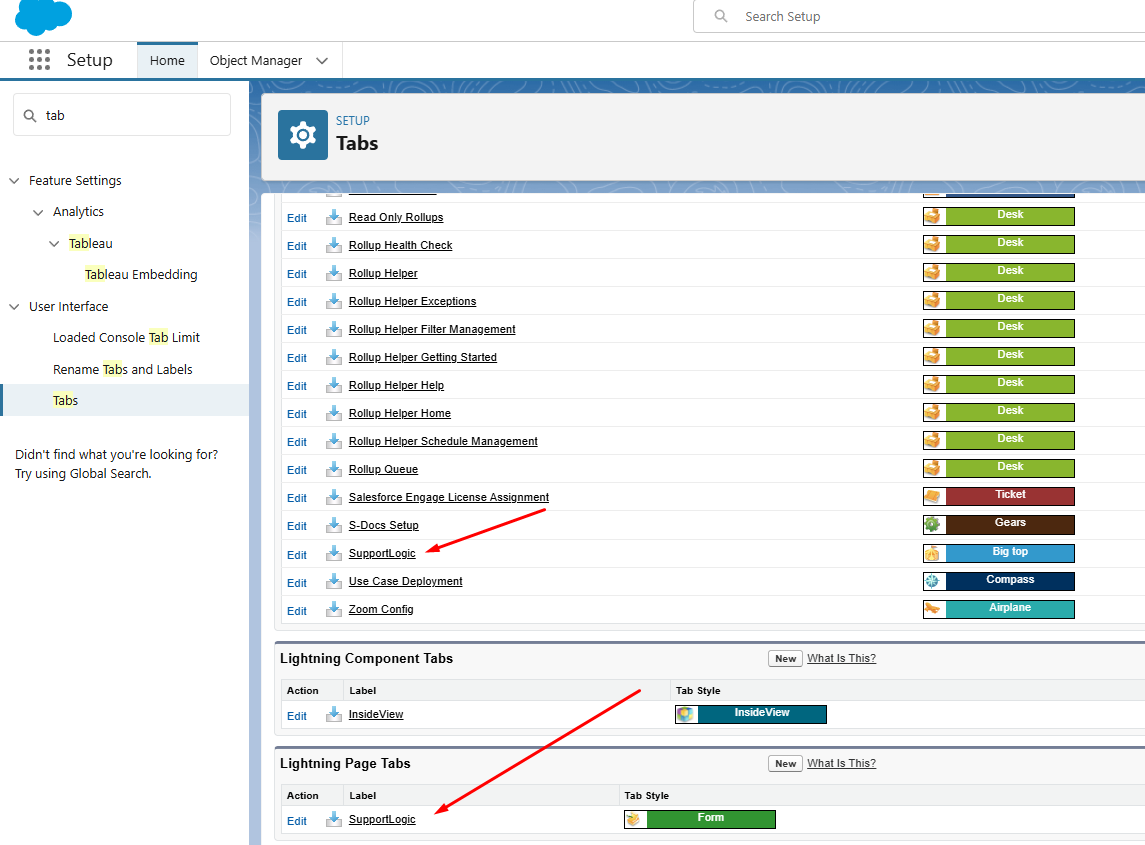The width and height of the screenshot is (1145, 845).
Task: Open What Is This for Lightning Component Tabs
Action: point(841,658)
